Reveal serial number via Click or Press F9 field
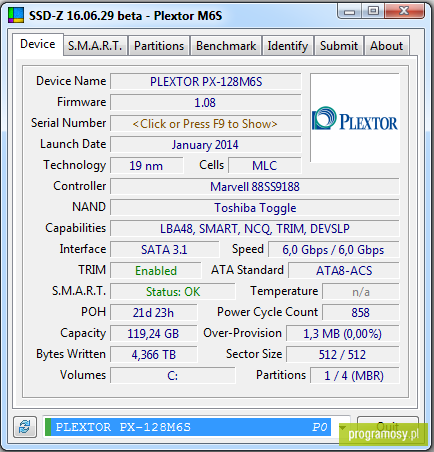The height and width of the screenshot is (452, 434). tap(206, 124)
